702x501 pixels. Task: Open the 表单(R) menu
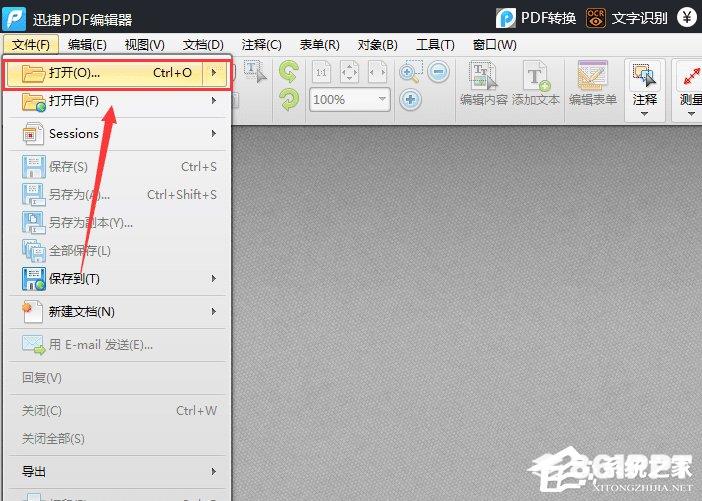coord(320,44)
